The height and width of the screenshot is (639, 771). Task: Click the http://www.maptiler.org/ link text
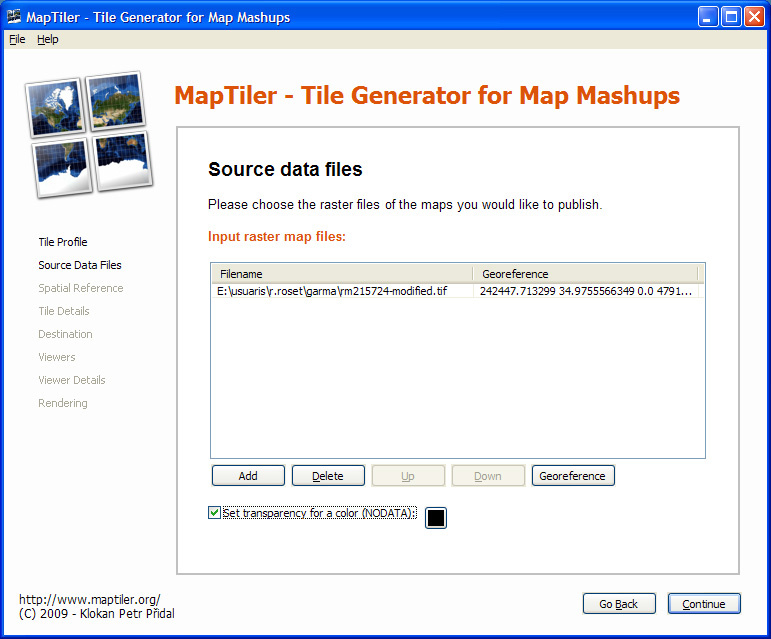(89, 600)
